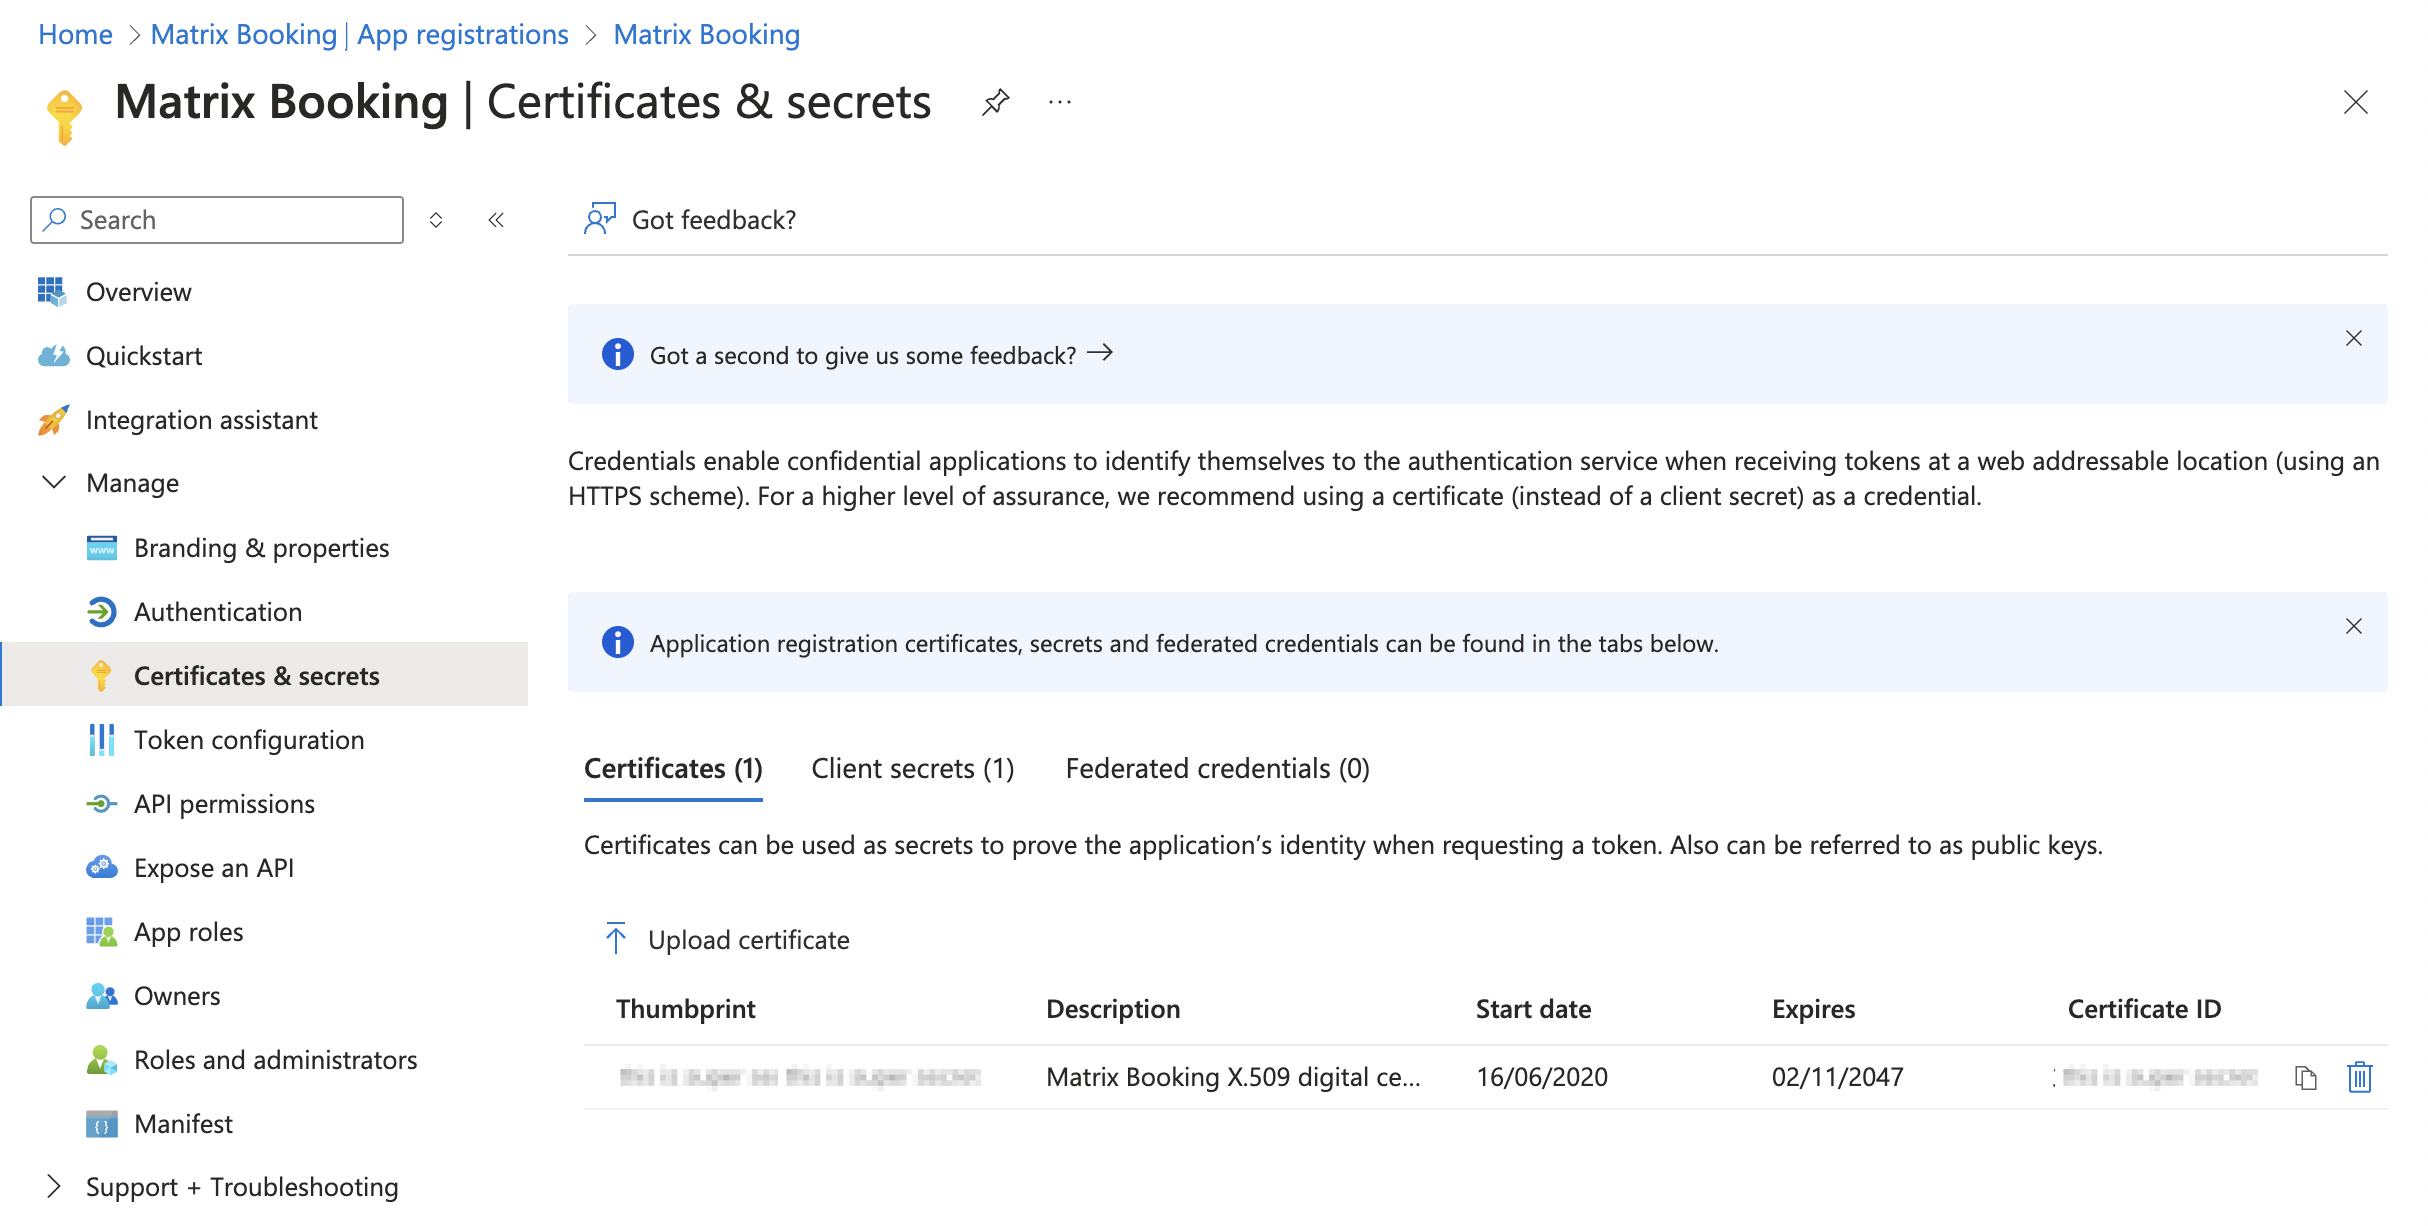The image size is (2428, 1226).
Task: Select the App roles icon
Action: tap(102, 931)
